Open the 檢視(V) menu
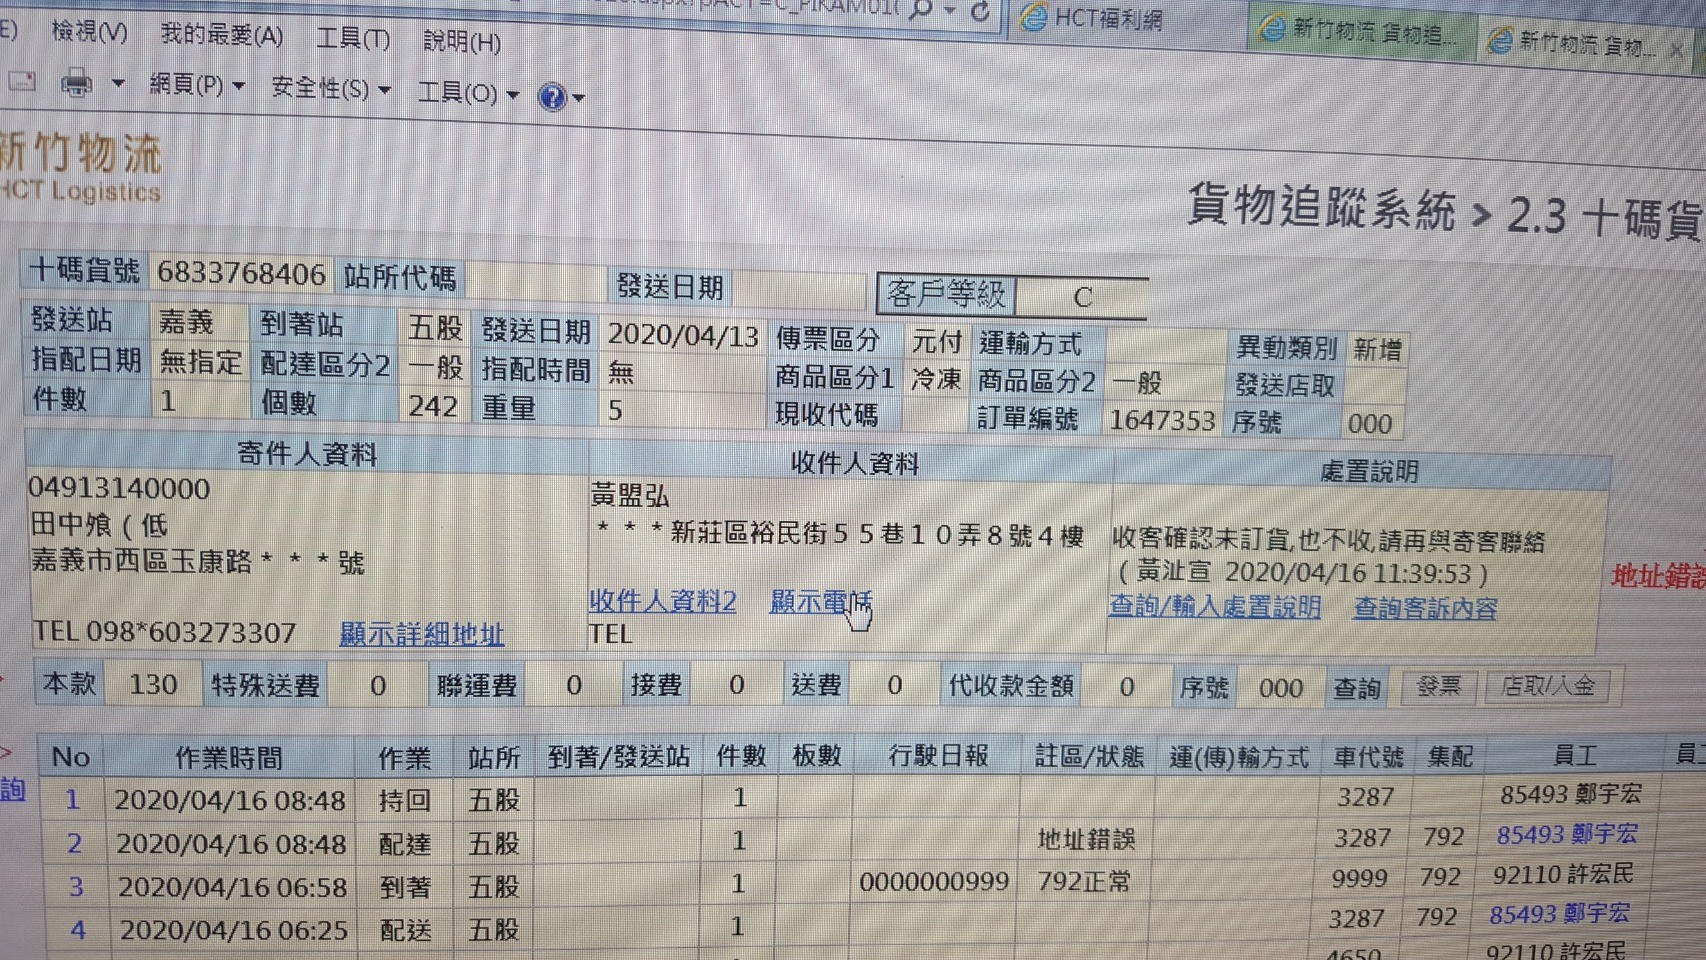This screenshot has width=1706, height=960. coord(89,32)
